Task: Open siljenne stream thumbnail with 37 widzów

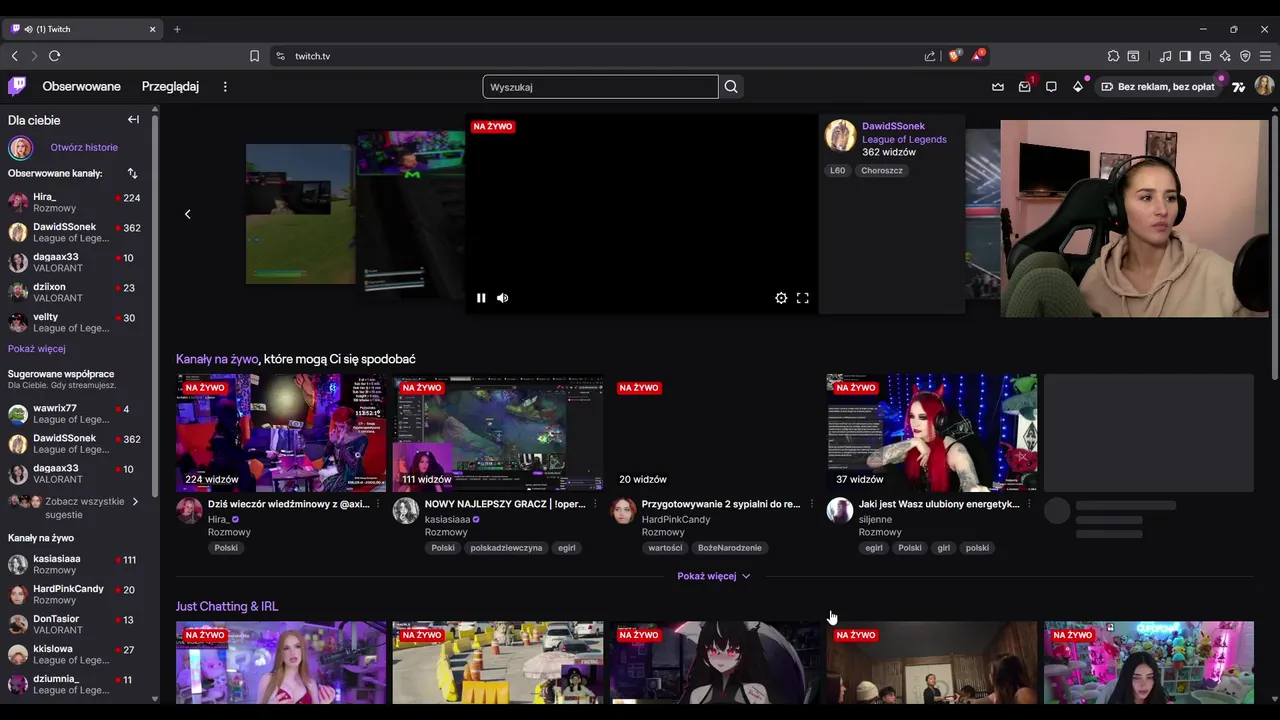Action: coord(932,433)
